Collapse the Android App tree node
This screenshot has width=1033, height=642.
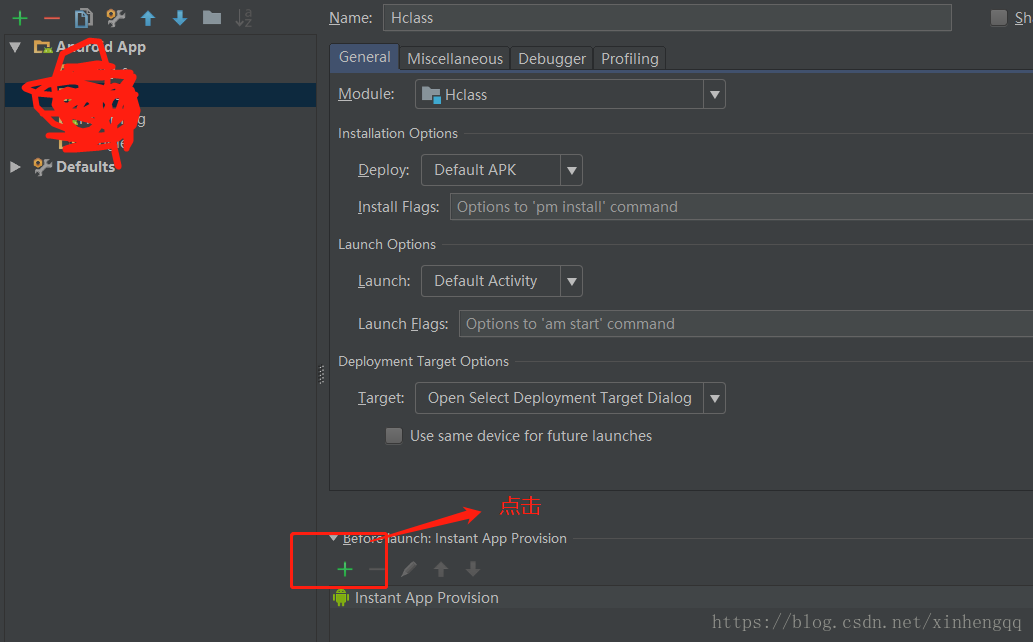click(x=16, y=47)
